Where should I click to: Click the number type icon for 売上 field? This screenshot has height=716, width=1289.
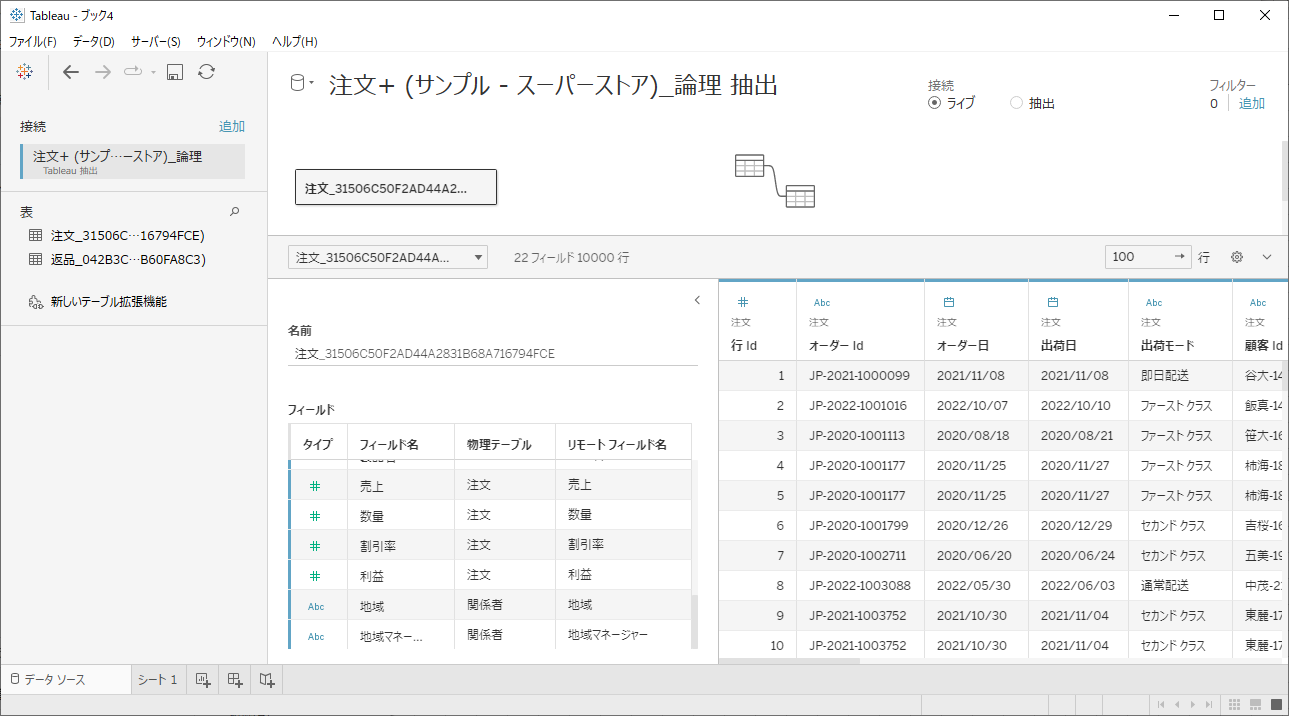(315, 486)
